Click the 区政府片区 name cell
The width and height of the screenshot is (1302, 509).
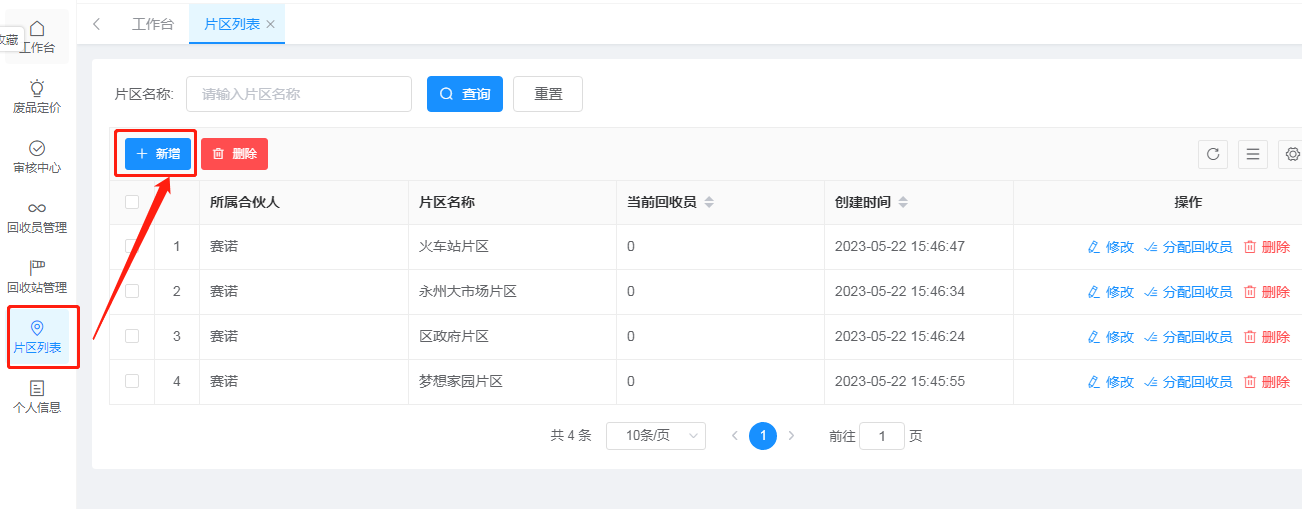point(453,337)
